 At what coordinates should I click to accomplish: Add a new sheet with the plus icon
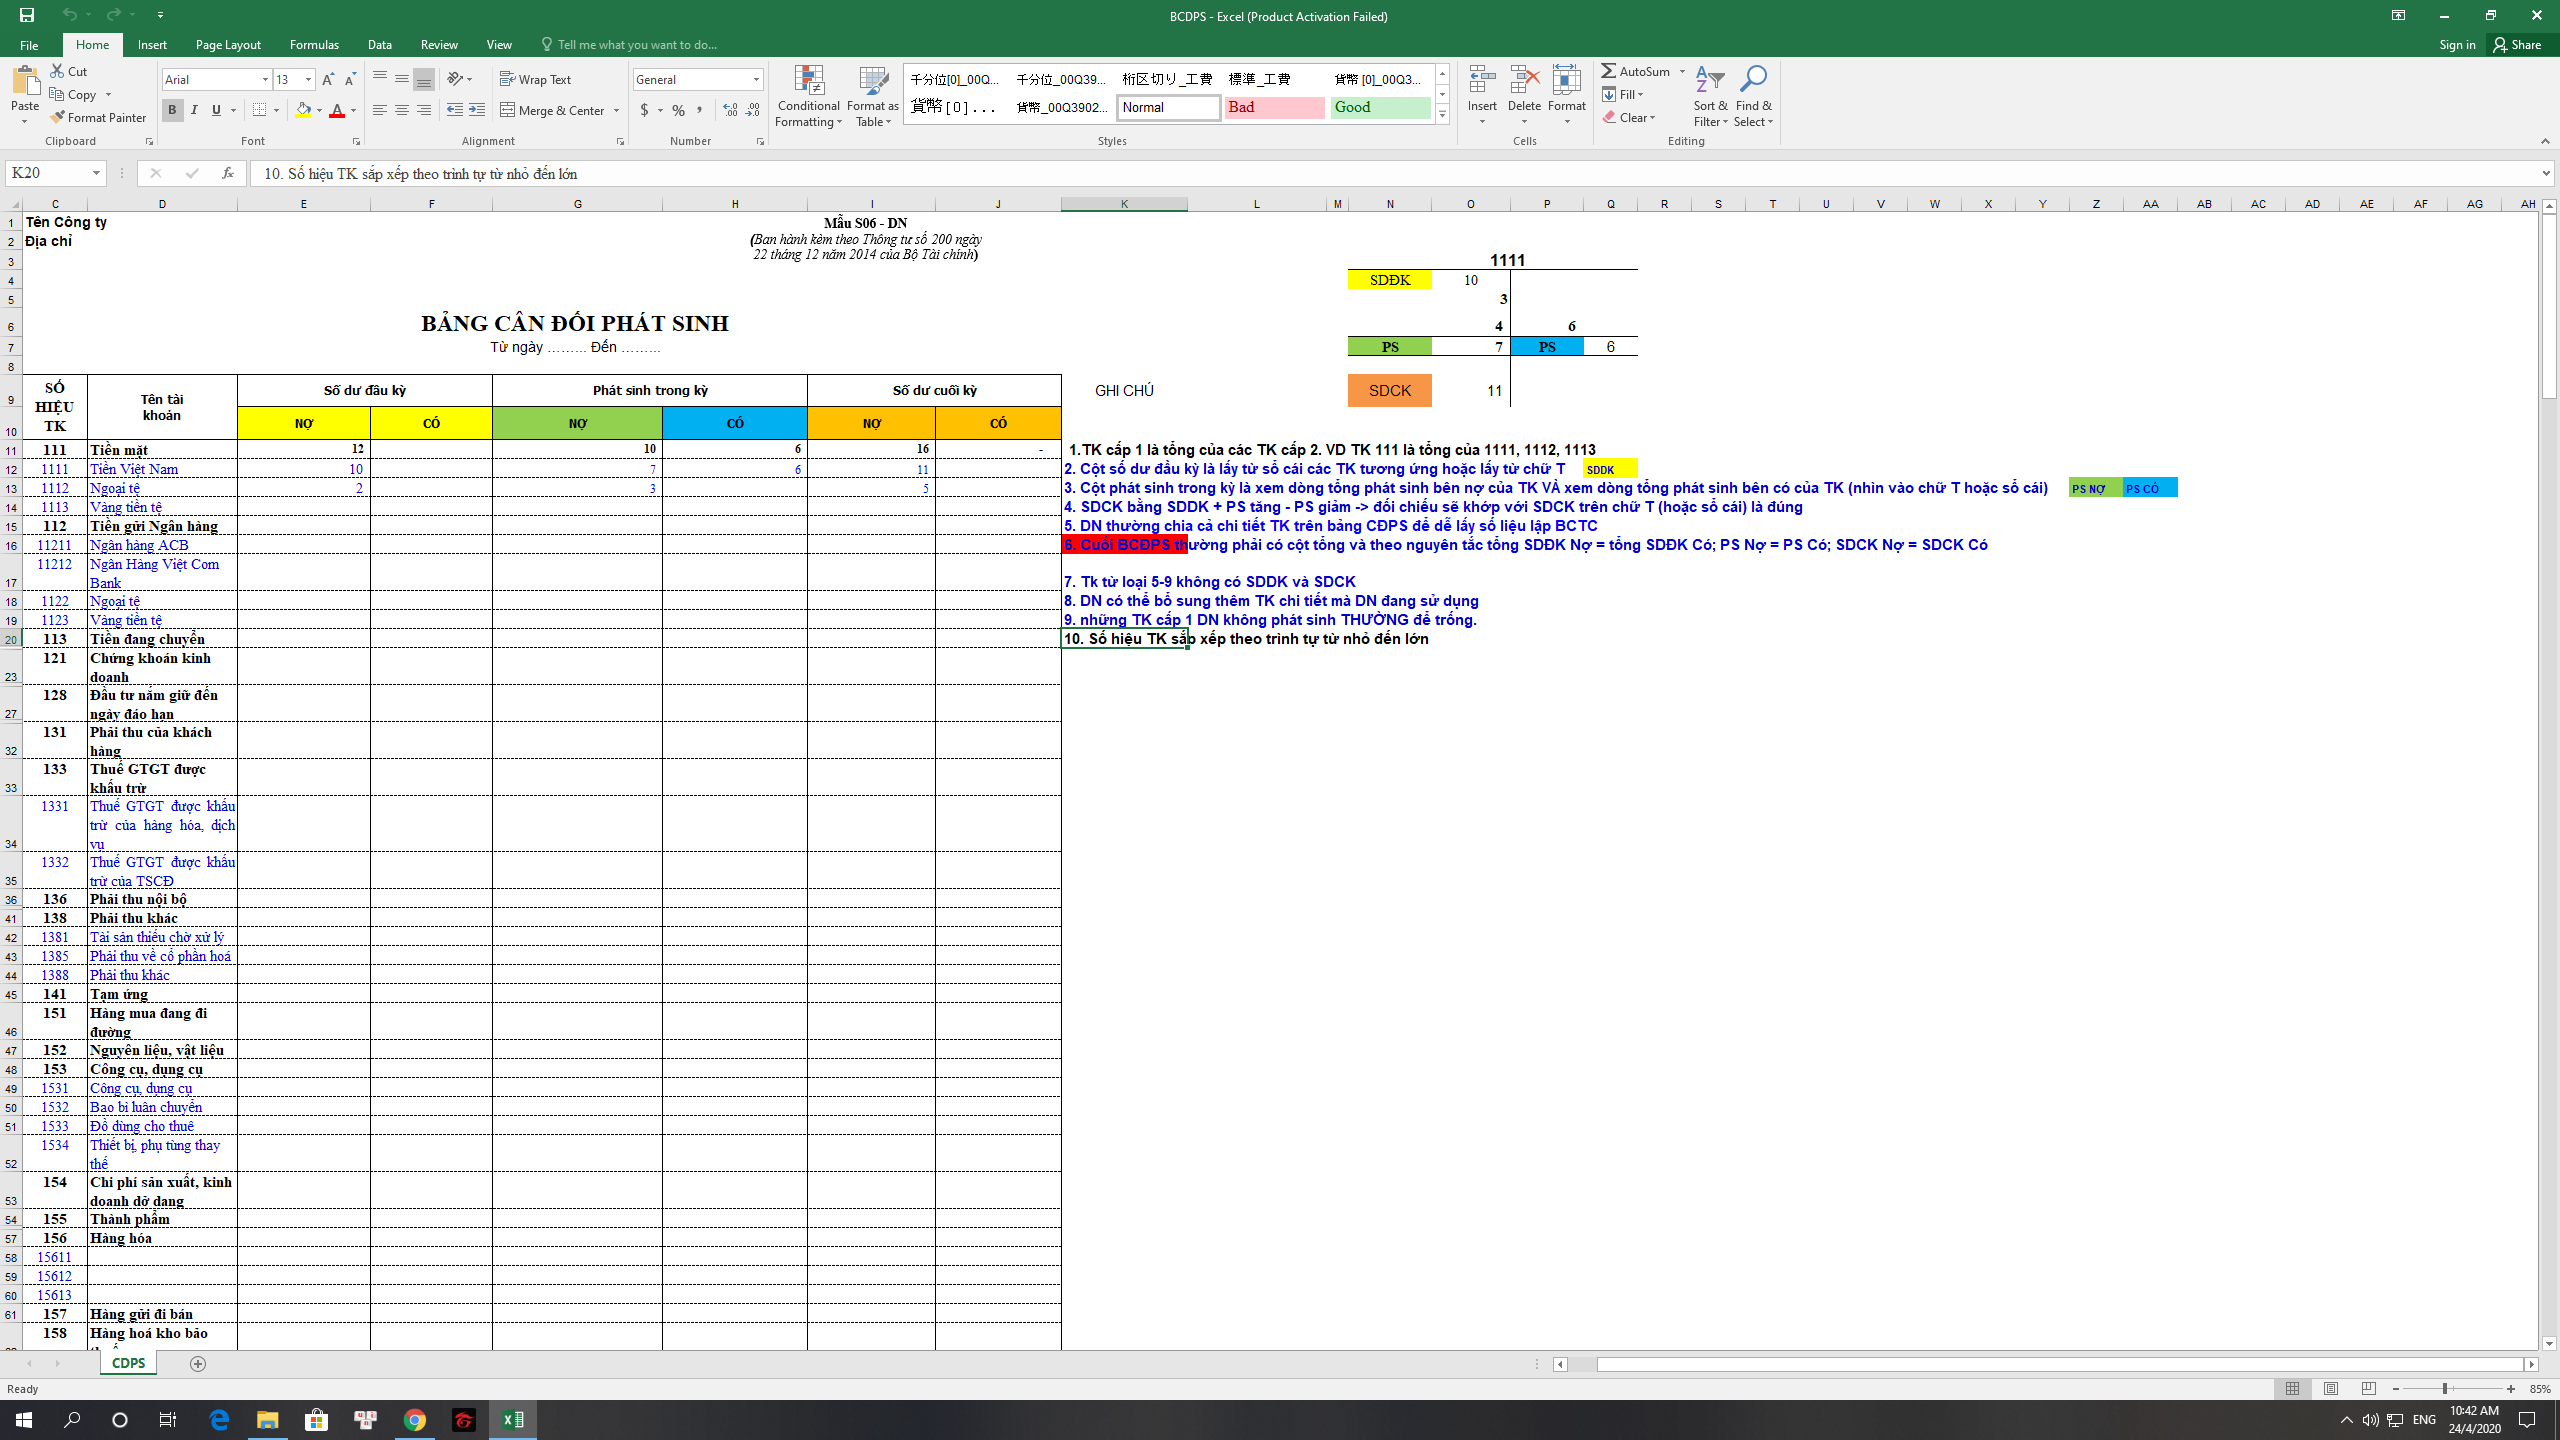tap(198, 1364)
